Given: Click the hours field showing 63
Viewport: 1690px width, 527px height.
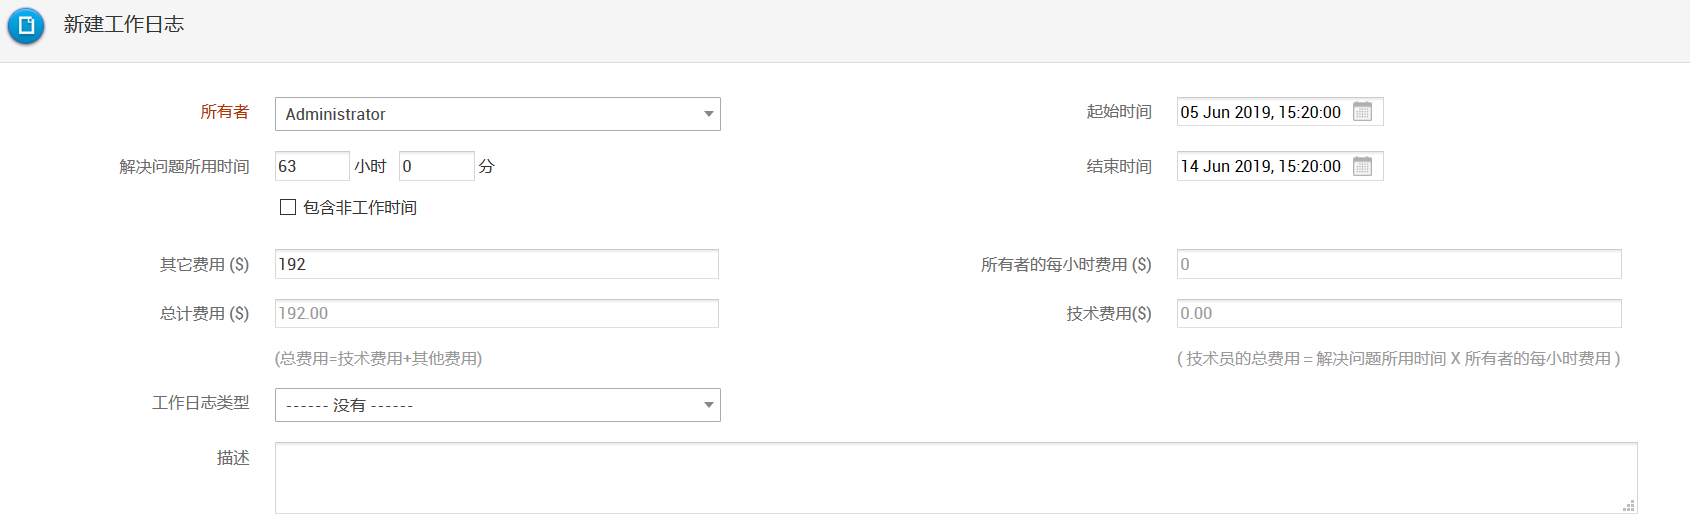Looking at the screenshot, I should click(x=312, y=166).
